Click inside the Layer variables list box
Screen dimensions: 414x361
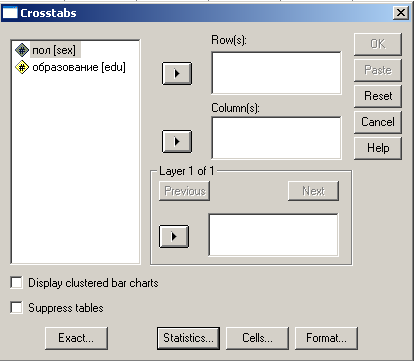[273, 235]
